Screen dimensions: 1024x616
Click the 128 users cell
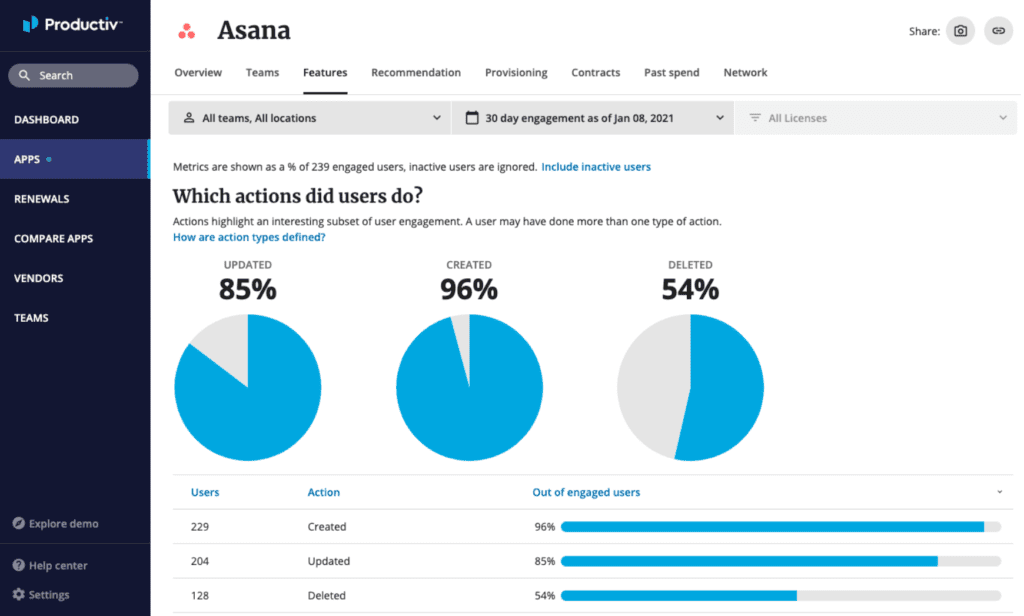tap(200, 595)
